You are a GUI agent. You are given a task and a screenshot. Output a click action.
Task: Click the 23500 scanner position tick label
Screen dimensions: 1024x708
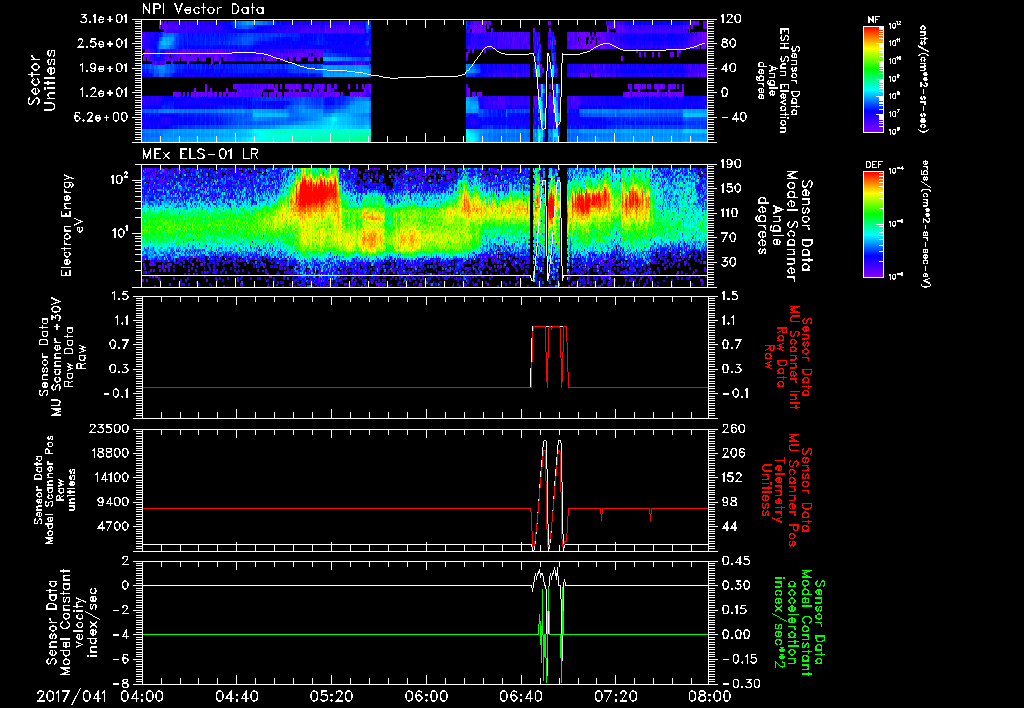click(x=110, y=428)
